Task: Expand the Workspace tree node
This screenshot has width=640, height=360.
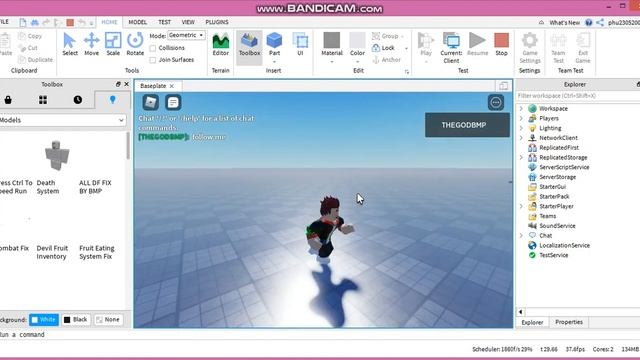Action: (521, 109)
